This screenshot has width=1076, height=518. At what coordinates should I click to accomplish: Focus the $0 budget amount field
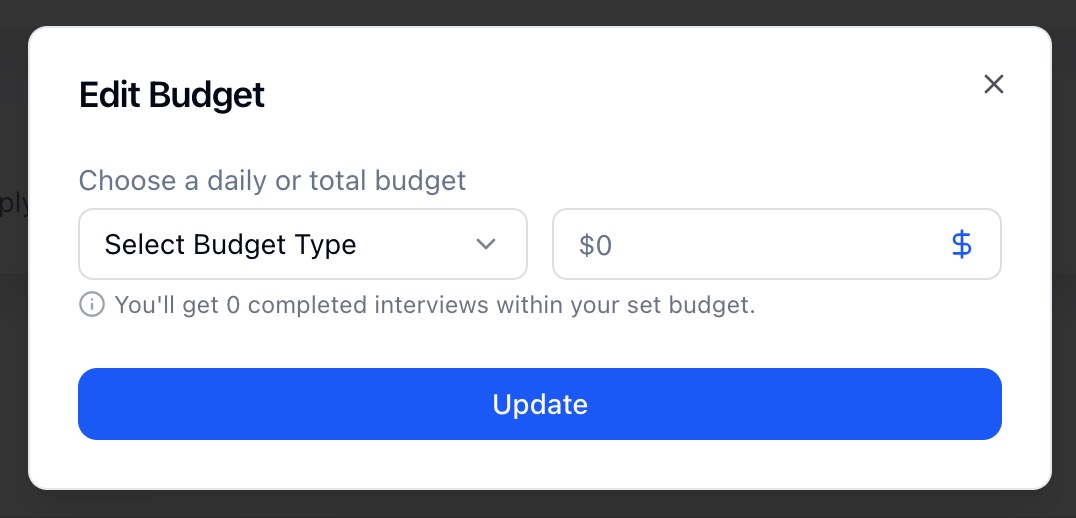[750, 244]
